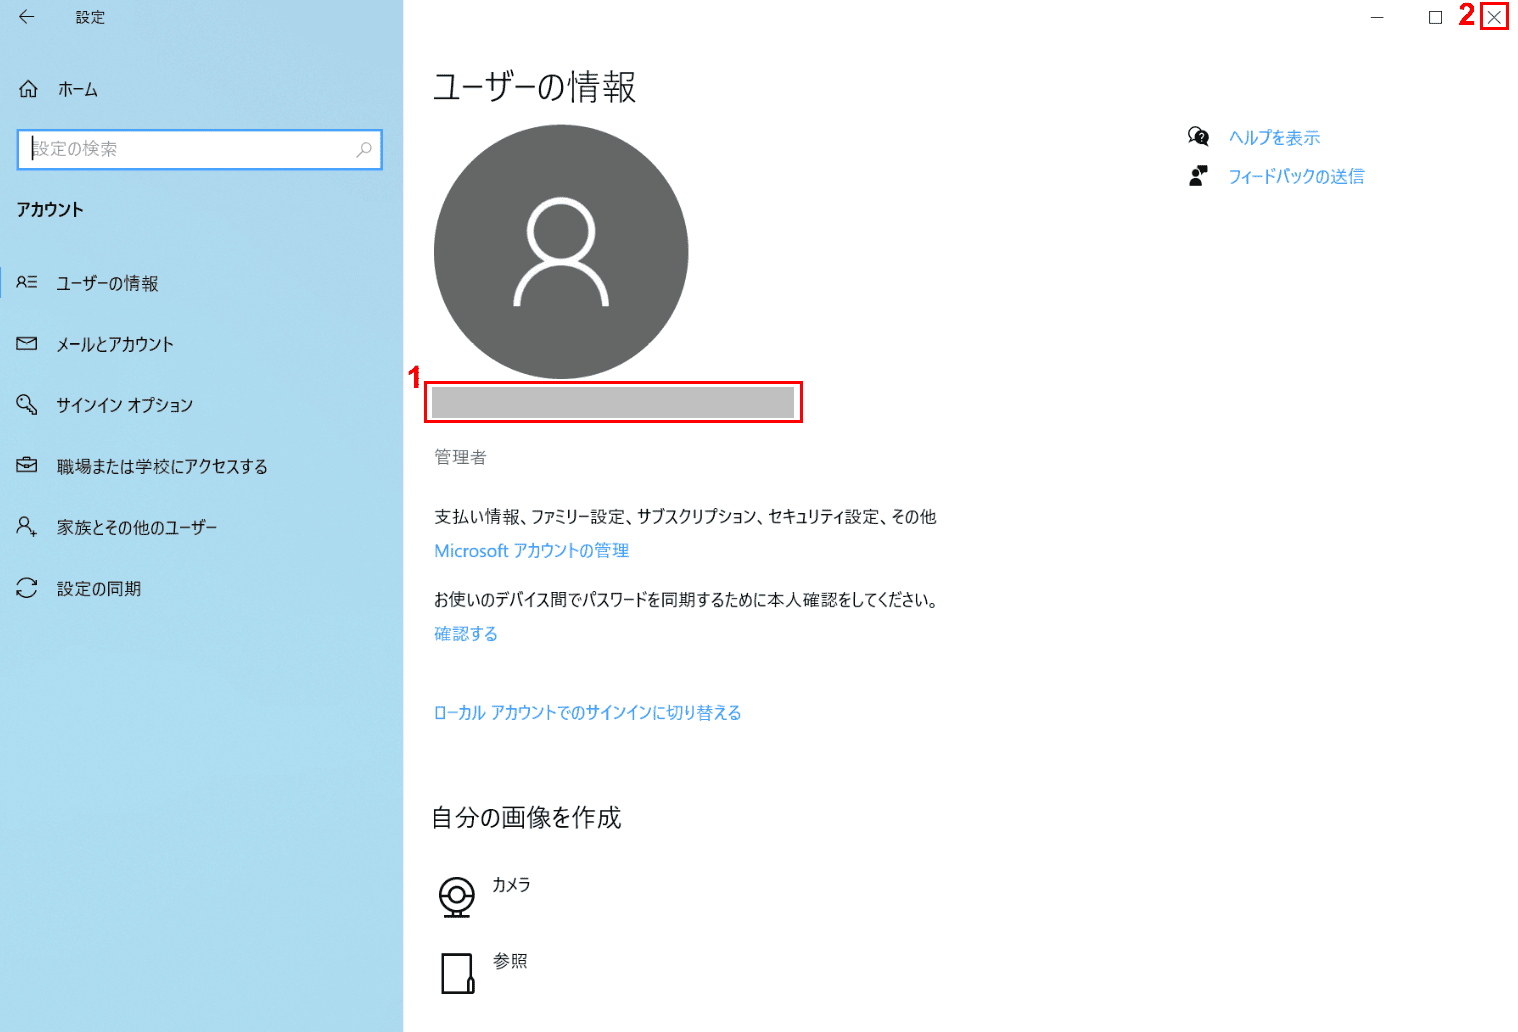Click the 確認する link
The image size is (1518, 1032).
(x=466, y=634)
